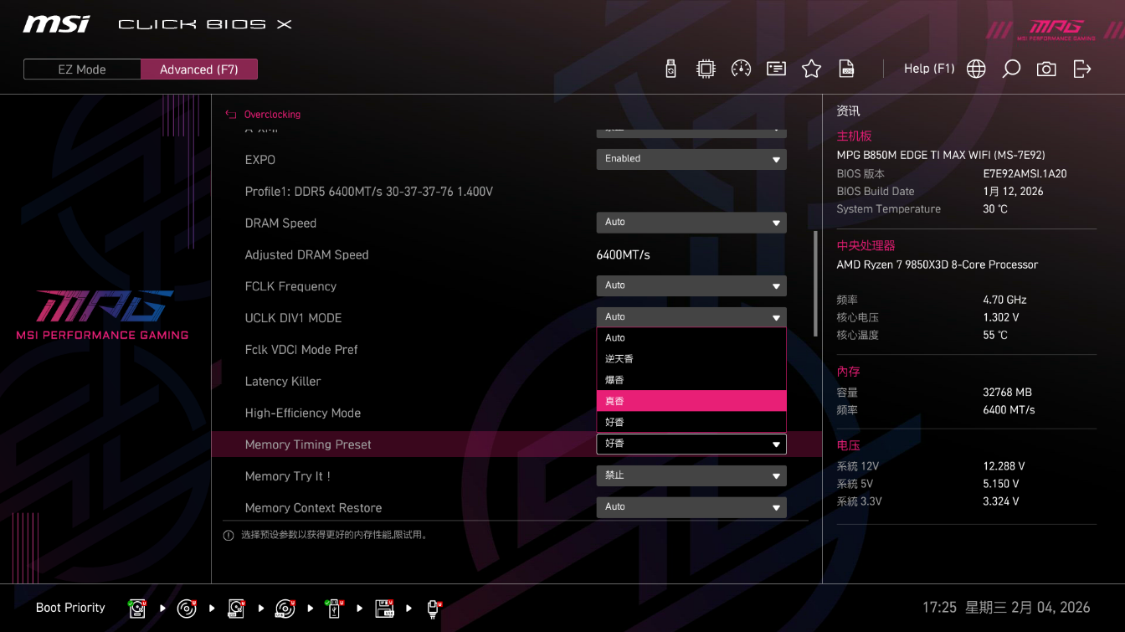Choose Auto in the open preset list

click(x=691, y=338)
